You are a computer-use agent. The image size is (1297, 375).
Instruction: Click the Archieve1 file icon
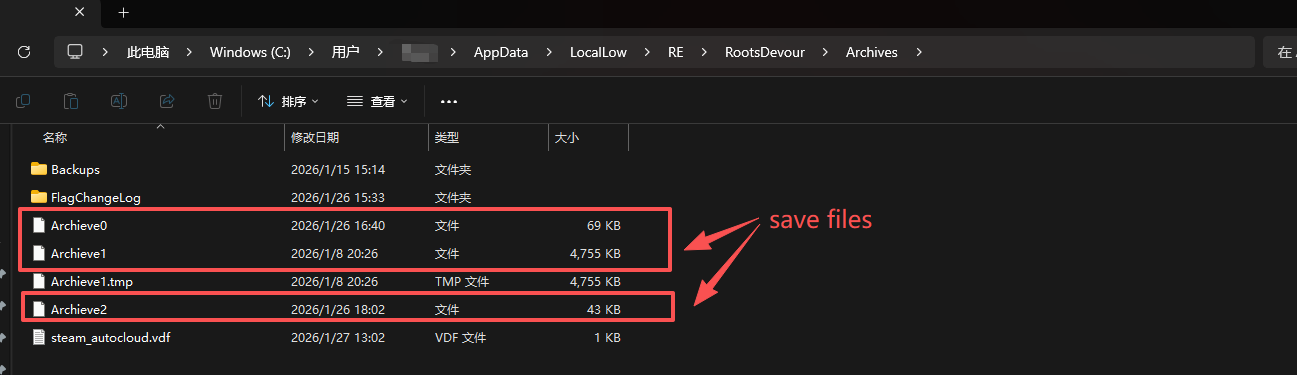[39, 254]
